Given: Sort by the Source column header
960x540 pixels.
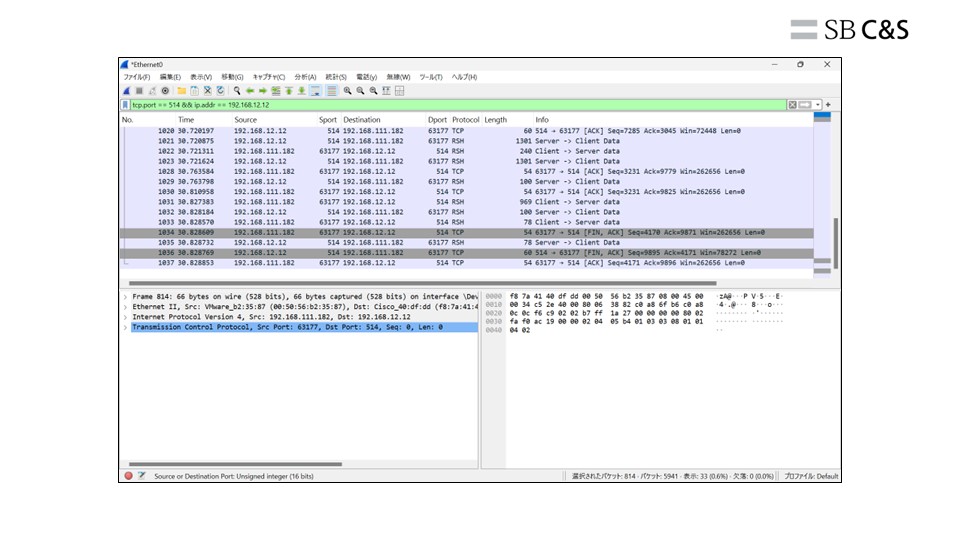Looking at the screenshot, I should click(x=246, y=120).
